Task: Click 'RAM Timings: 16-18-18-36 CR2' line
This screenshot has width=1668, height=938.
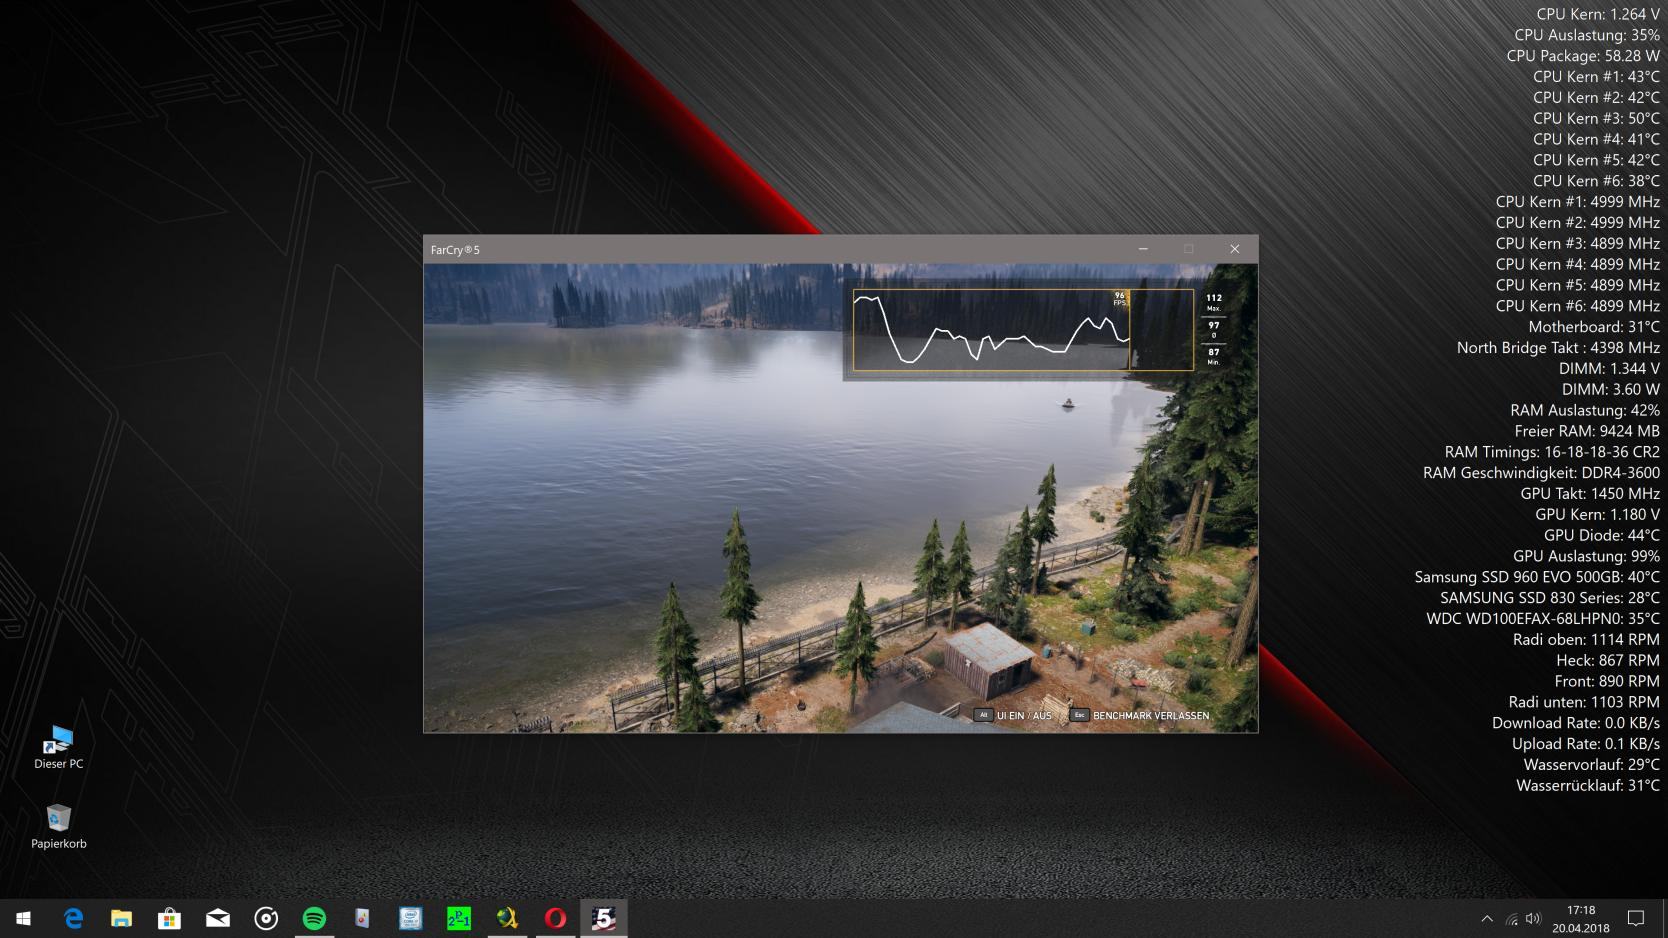Action: pos(1552,452)
